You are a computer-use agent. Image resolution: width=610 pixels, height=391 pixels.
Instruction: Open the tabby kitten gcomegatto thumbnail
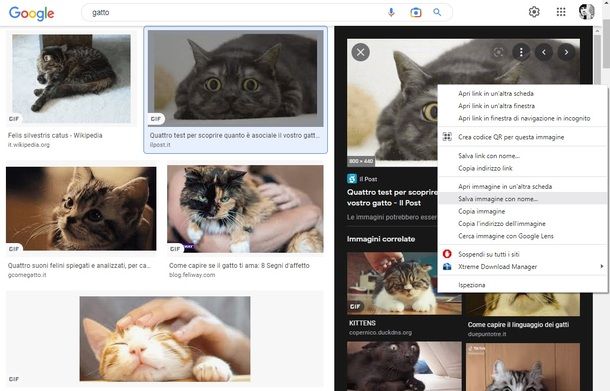(81, 209)
